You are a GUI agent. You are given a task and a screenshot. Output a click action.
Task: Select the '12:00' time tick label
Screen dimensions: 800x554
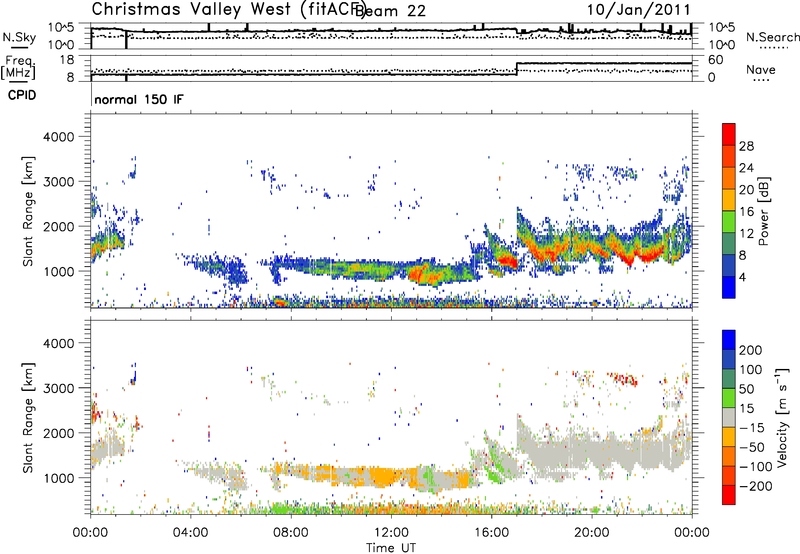click(x=391, y=533)
